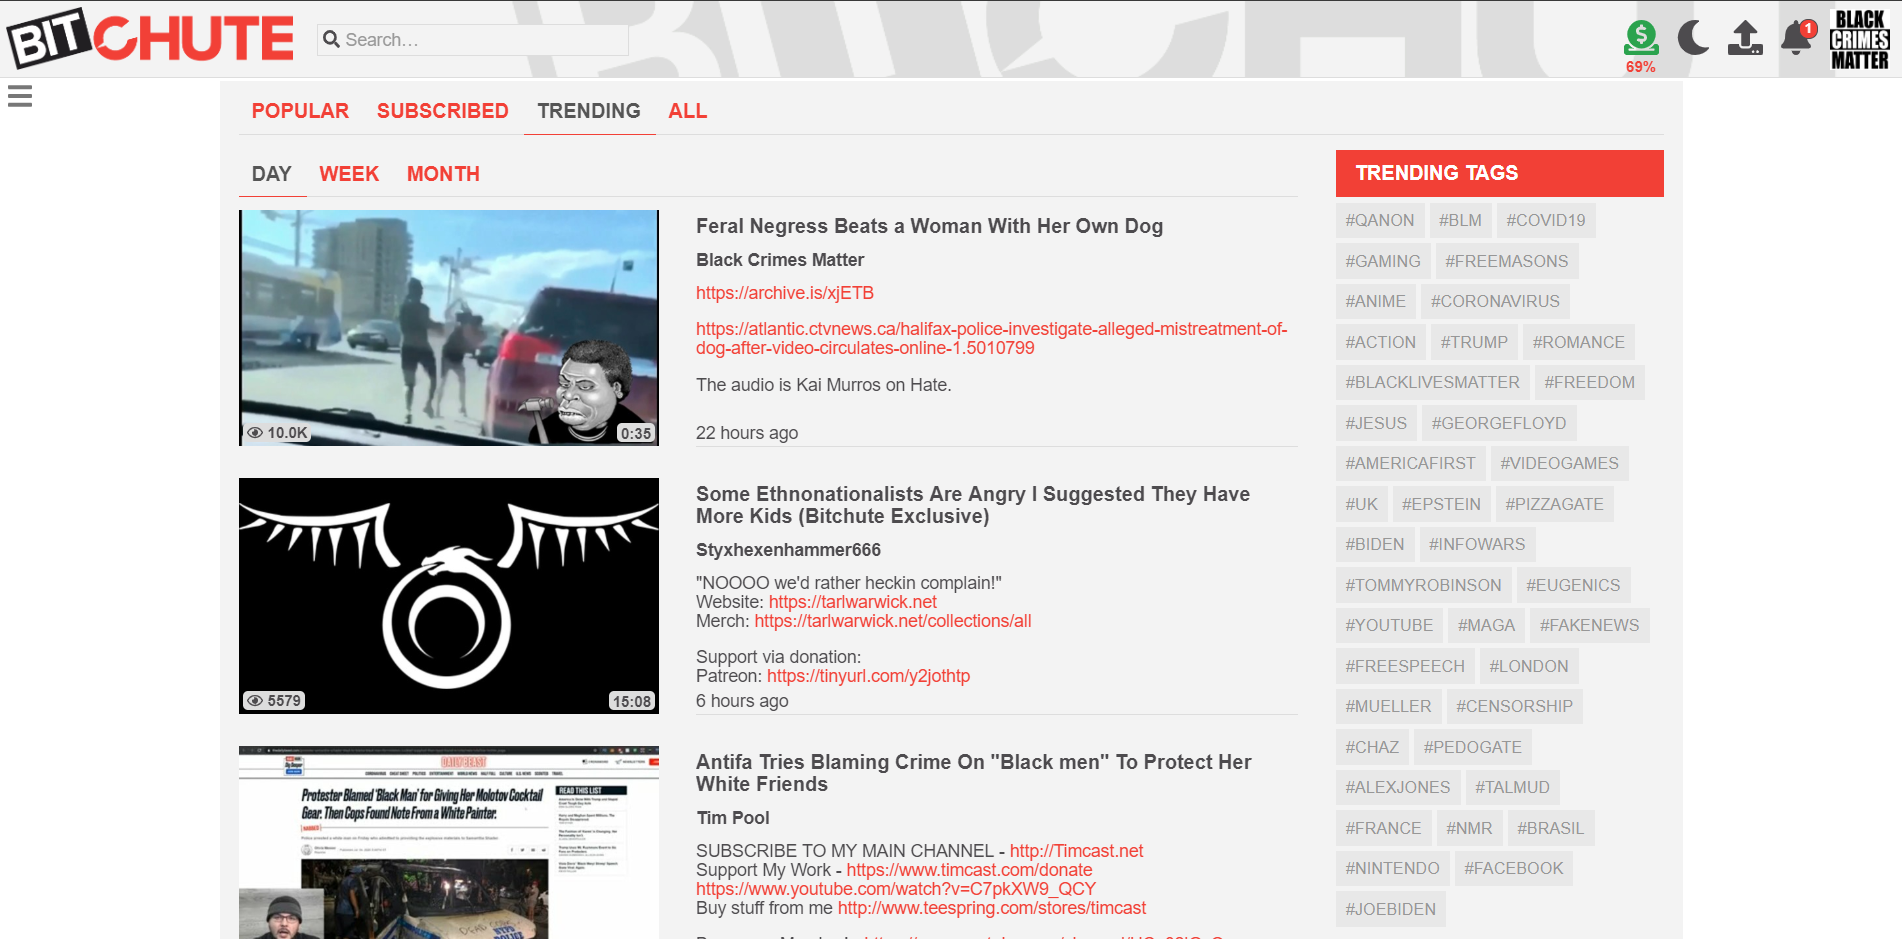1902x939 pixels.
Task: Select the #ROMANCE trending tag
Action: click(x=1579, y=342)
